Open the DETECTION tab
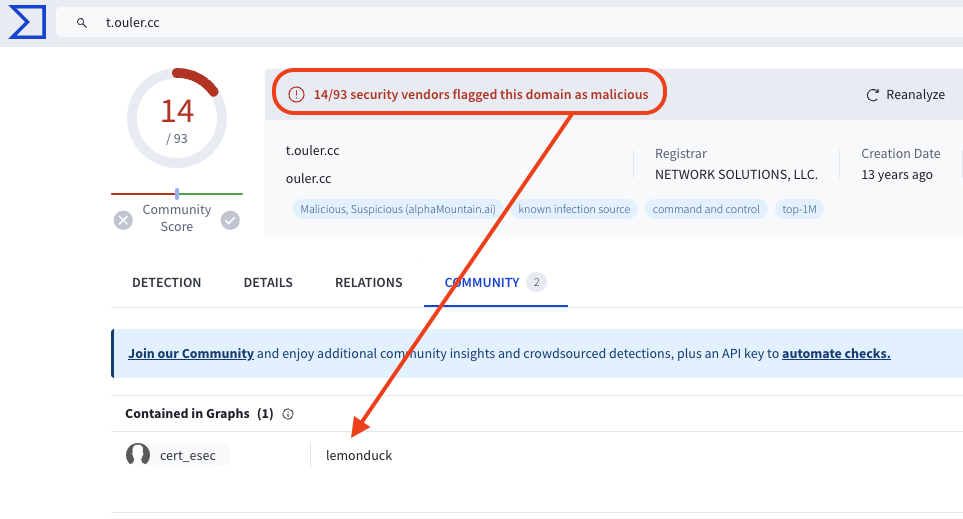The image size is (963, 519). [x=166, y=283]
